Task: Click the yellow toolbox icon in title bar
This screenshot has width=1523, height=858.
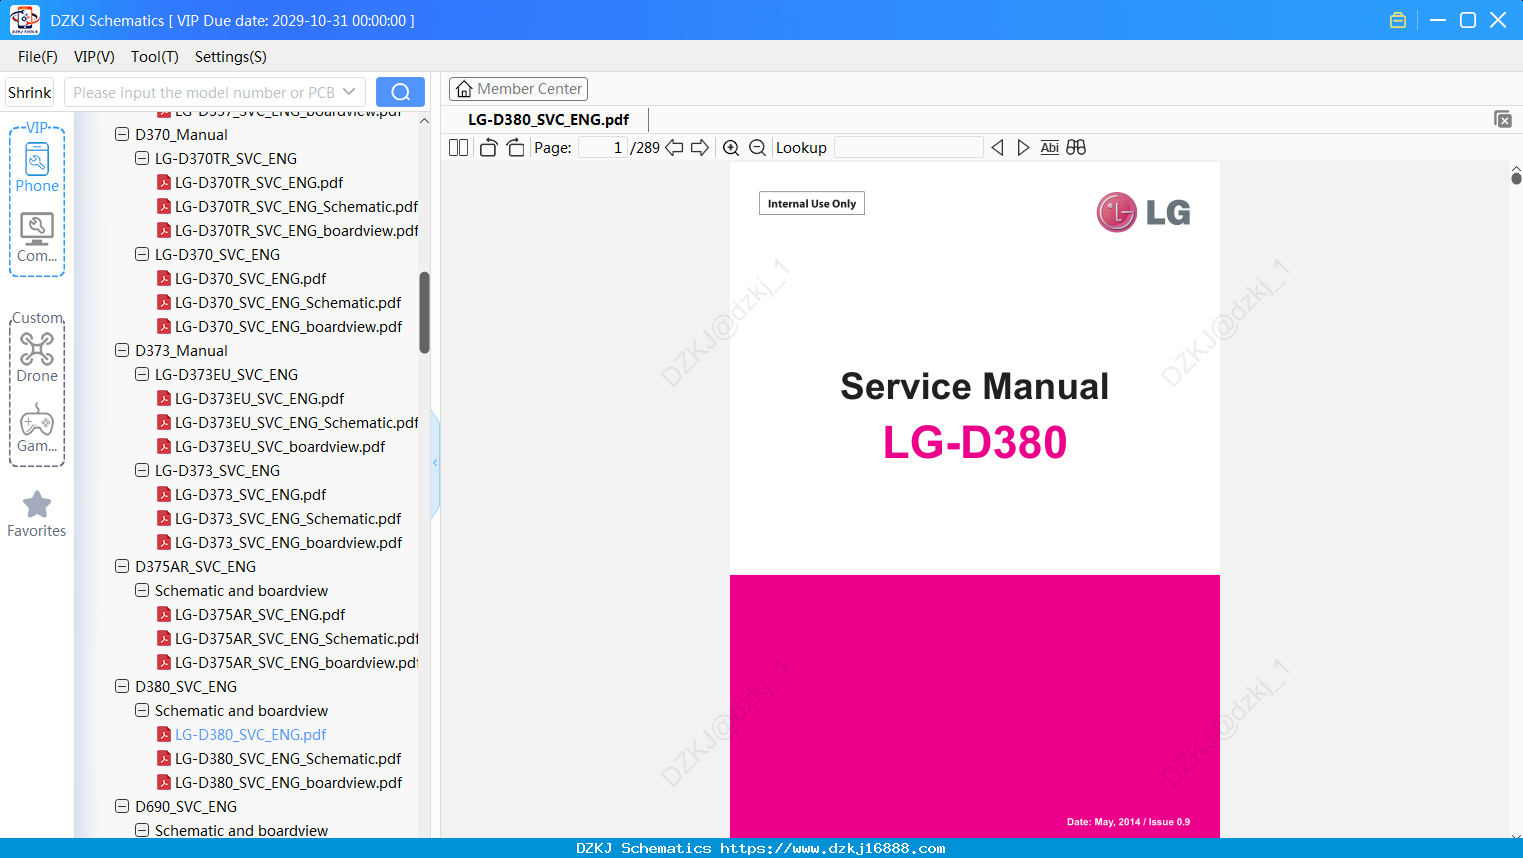Action: [1398, 20]
